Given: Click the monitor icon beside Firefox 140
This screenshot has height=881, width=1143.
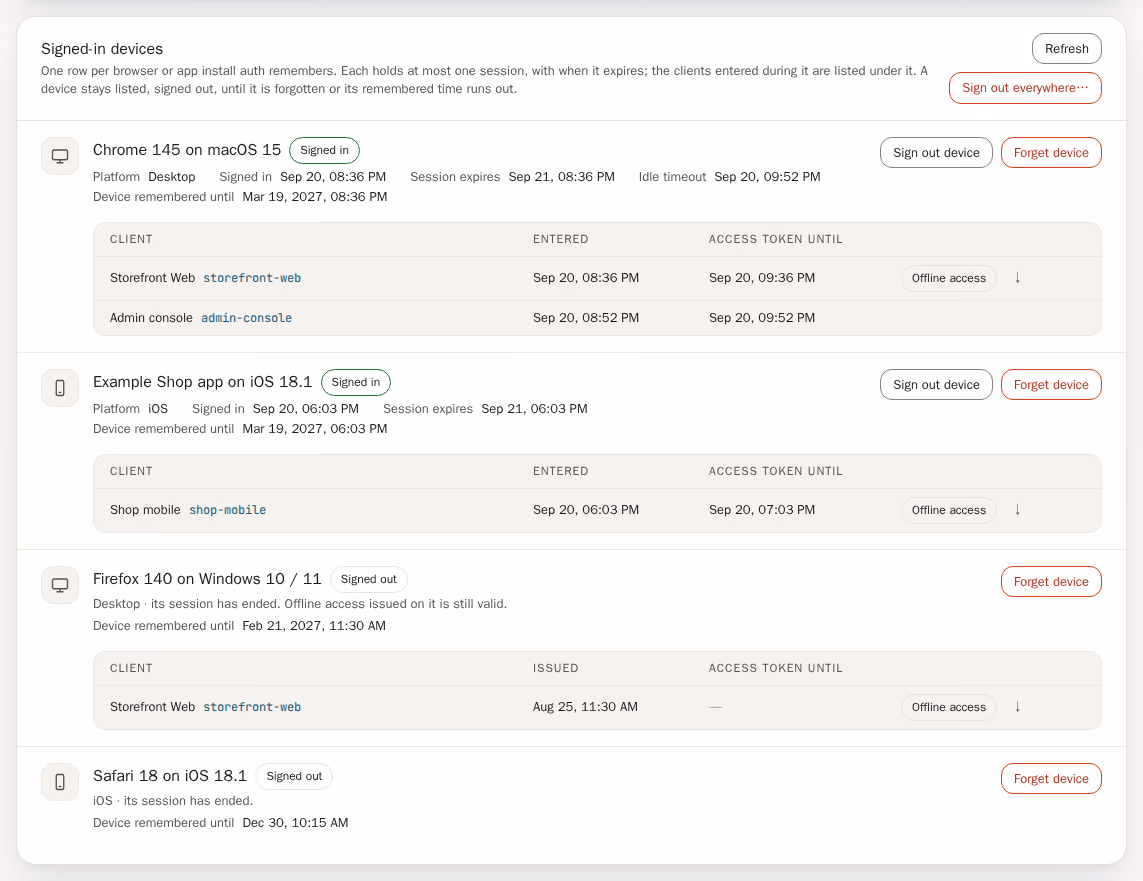Looking at the screenshot, I should click(x=60, y=584).
